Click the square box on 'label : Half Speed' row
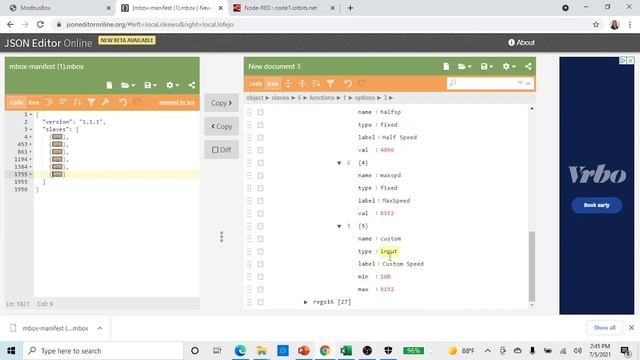 coord(260,138)
